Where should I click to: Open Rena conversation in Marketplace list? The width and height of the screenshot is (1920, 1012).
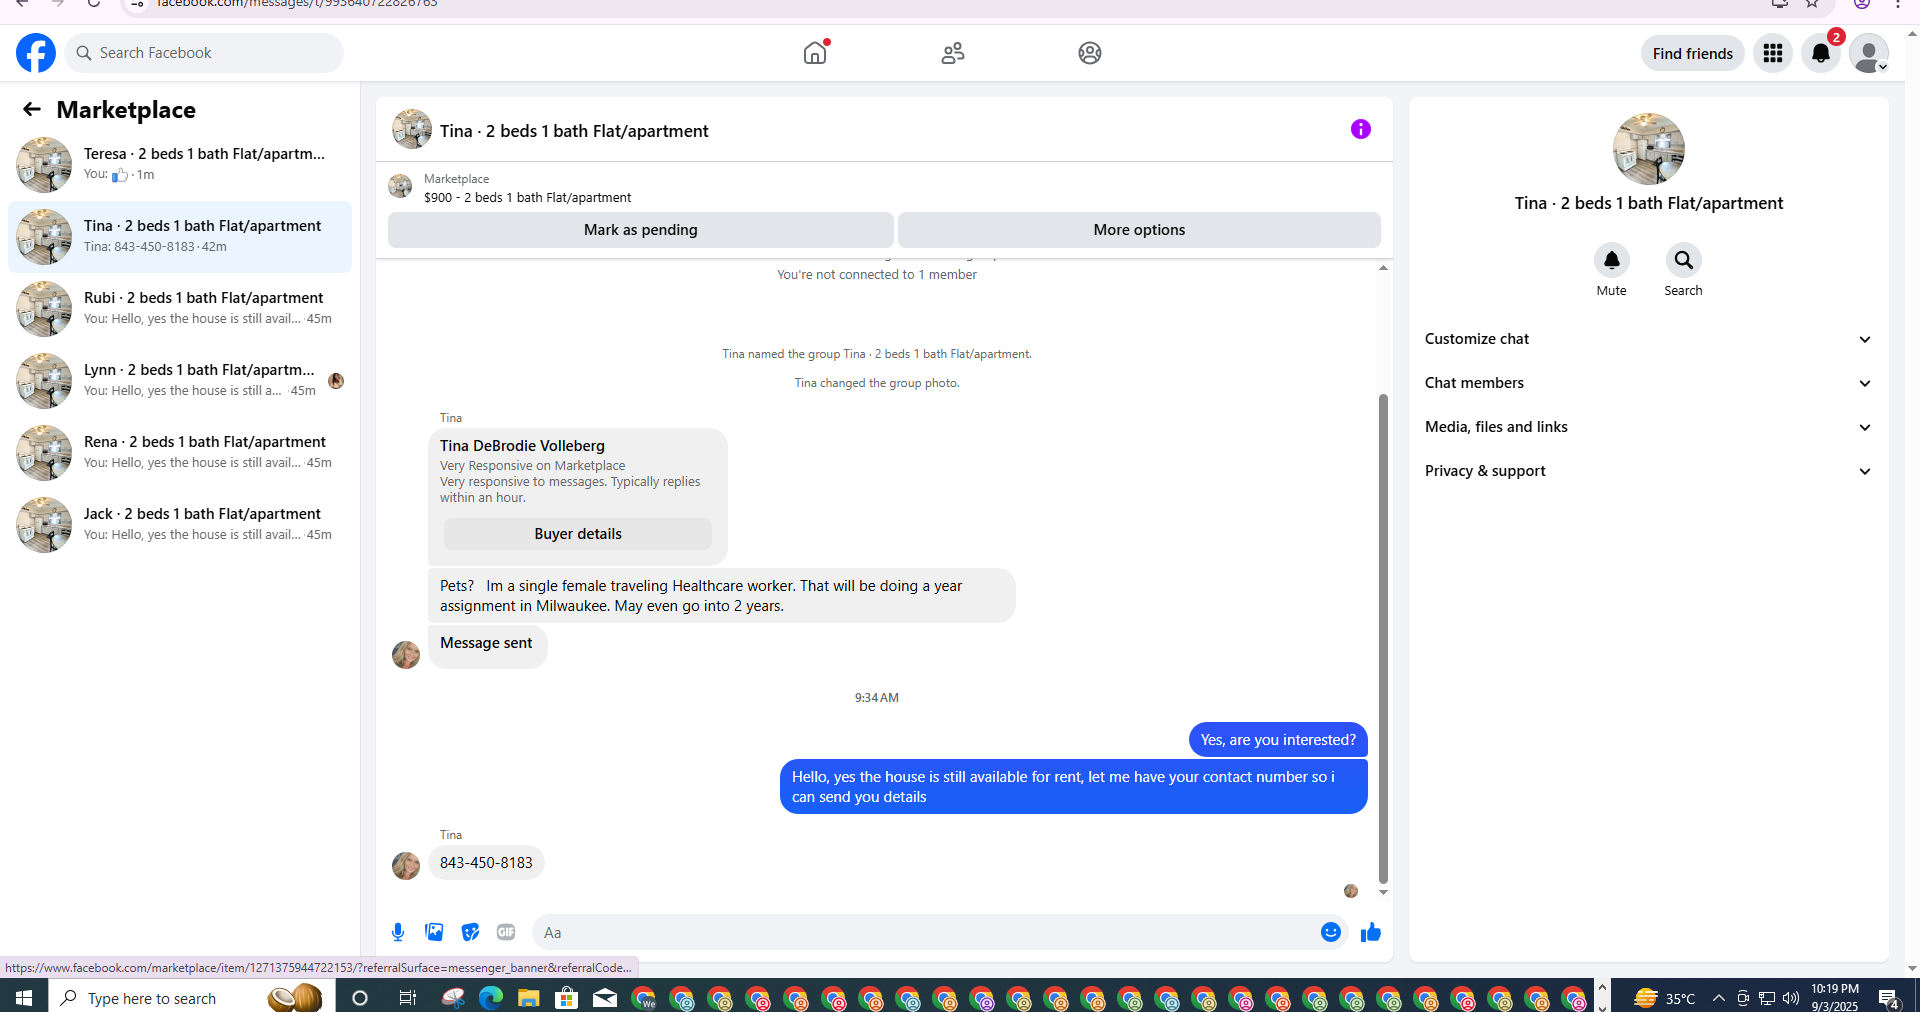pos(180,453)
